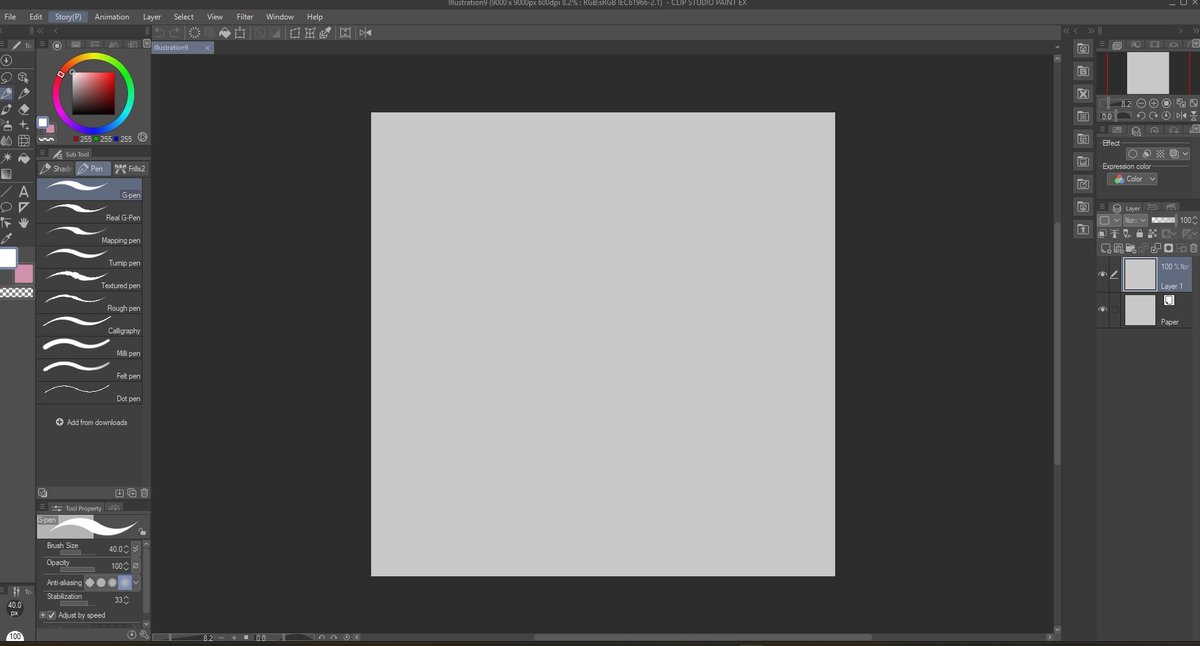Hide the Paper layer eye icon
This screenshot has width=1200, height=646.
(x=1103, y=310)
